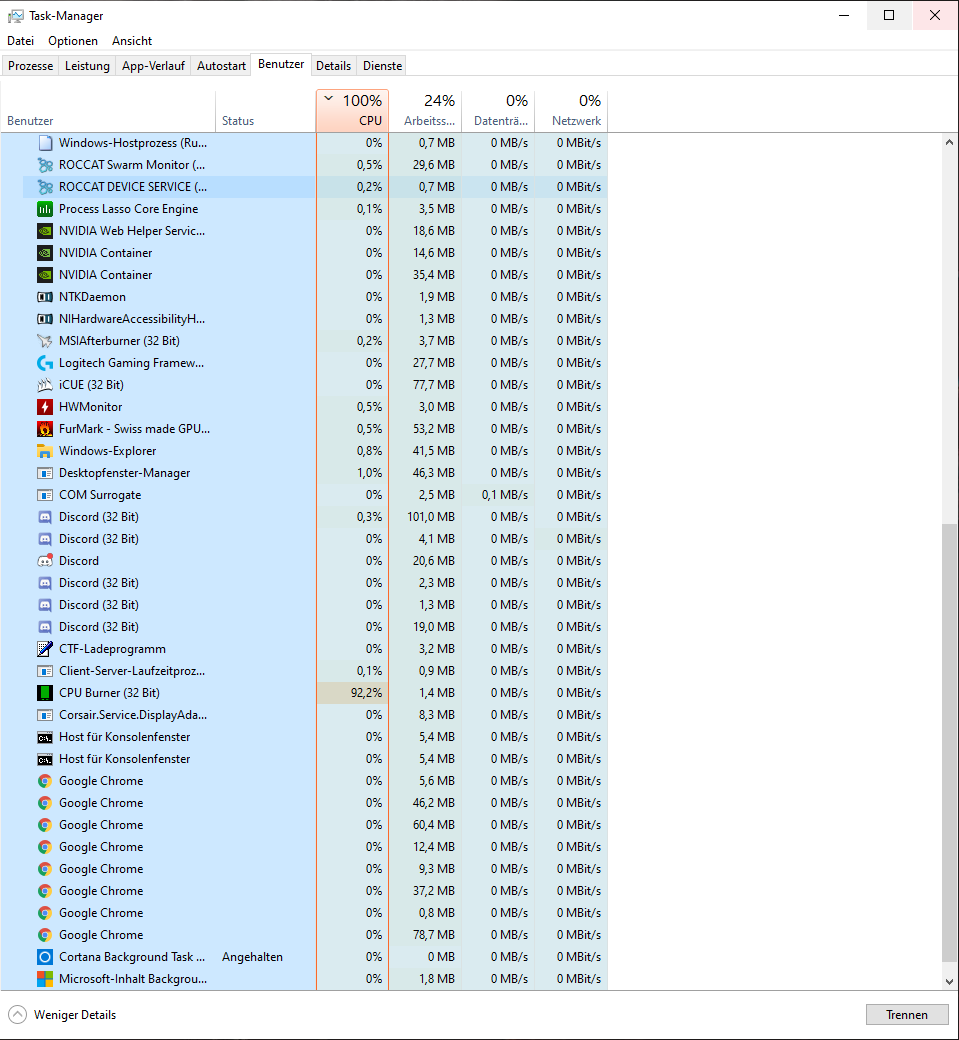
Task: Click the CTF-Ladeprogramm pen icon
Action: point(44,649)
